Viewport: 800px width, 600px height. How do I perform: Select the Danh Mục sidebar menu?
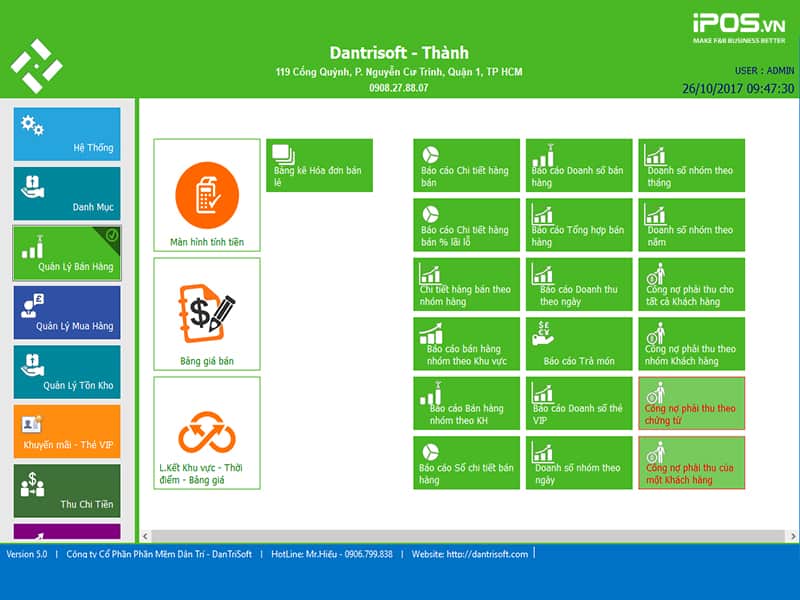click(67, 193)
